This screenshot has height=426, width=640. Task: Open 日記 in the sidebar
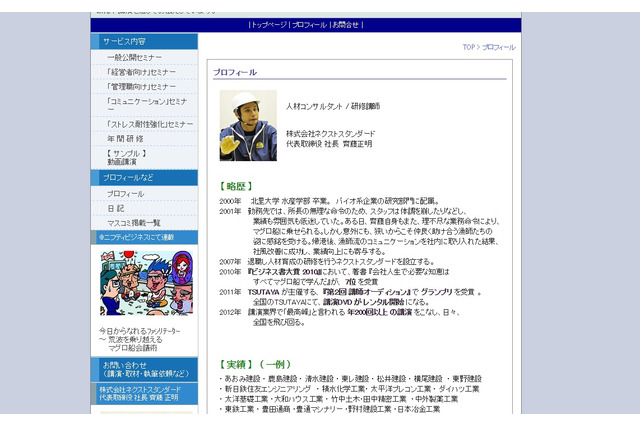(116, 208)
